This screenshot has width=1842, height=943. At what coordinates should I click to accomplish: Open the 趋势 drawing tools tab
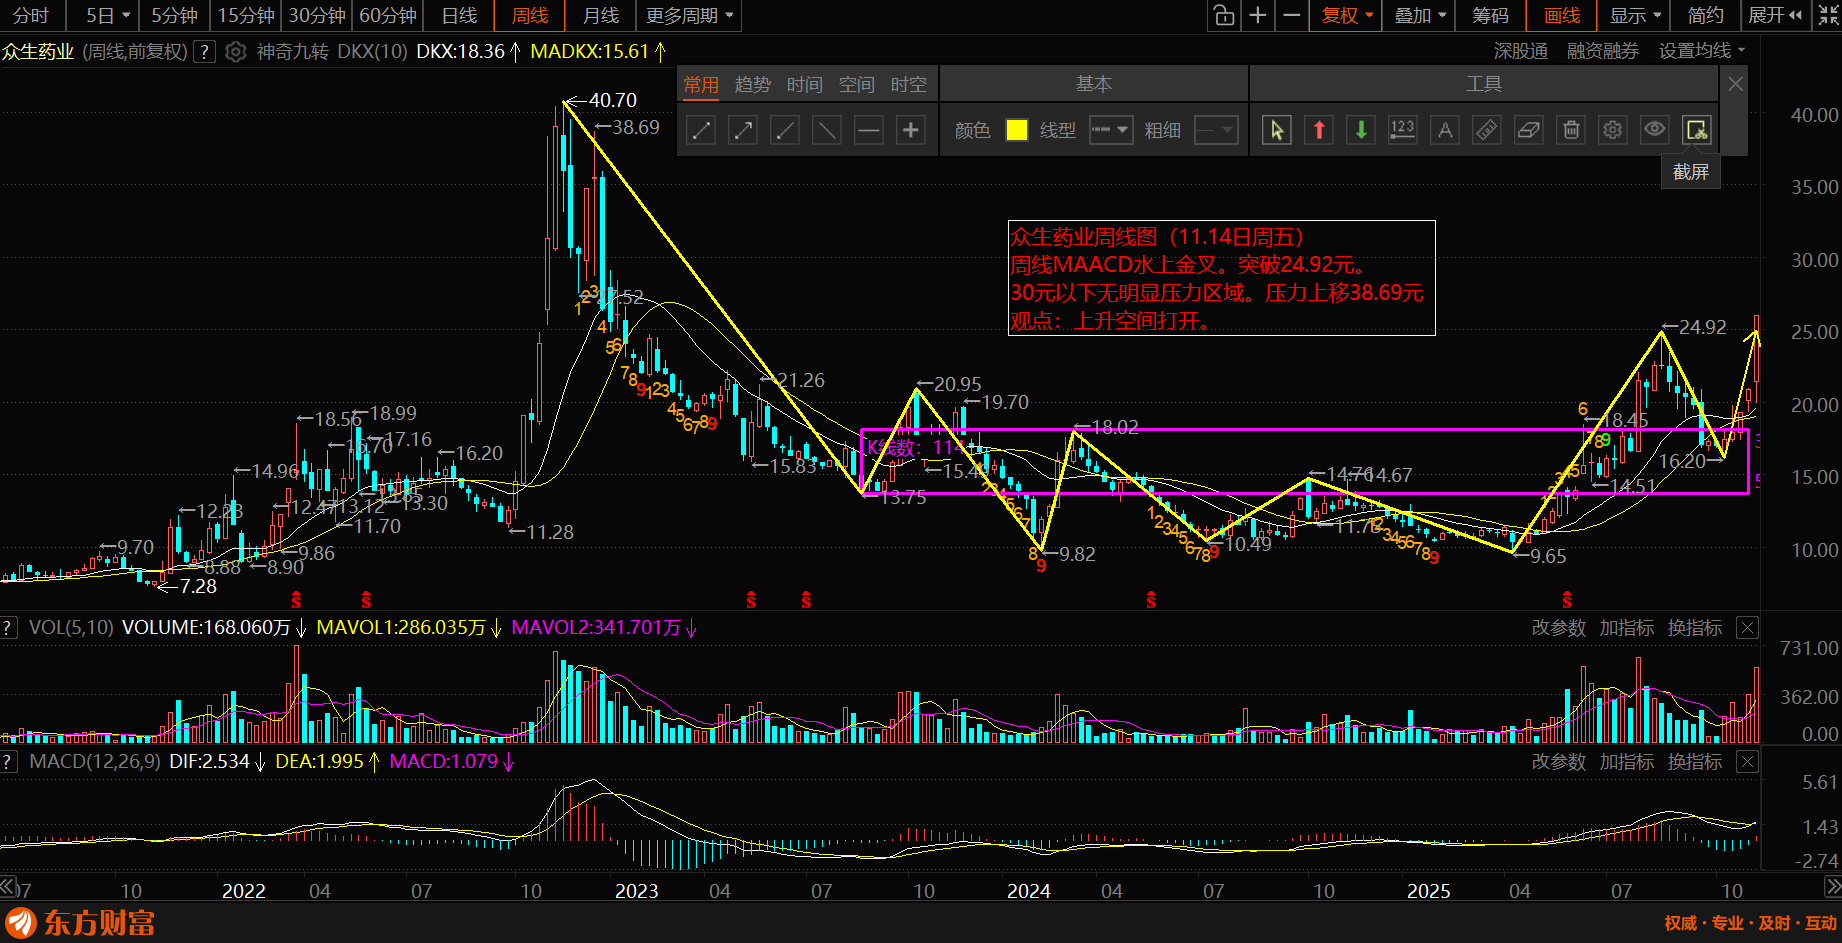coord(753,85)
